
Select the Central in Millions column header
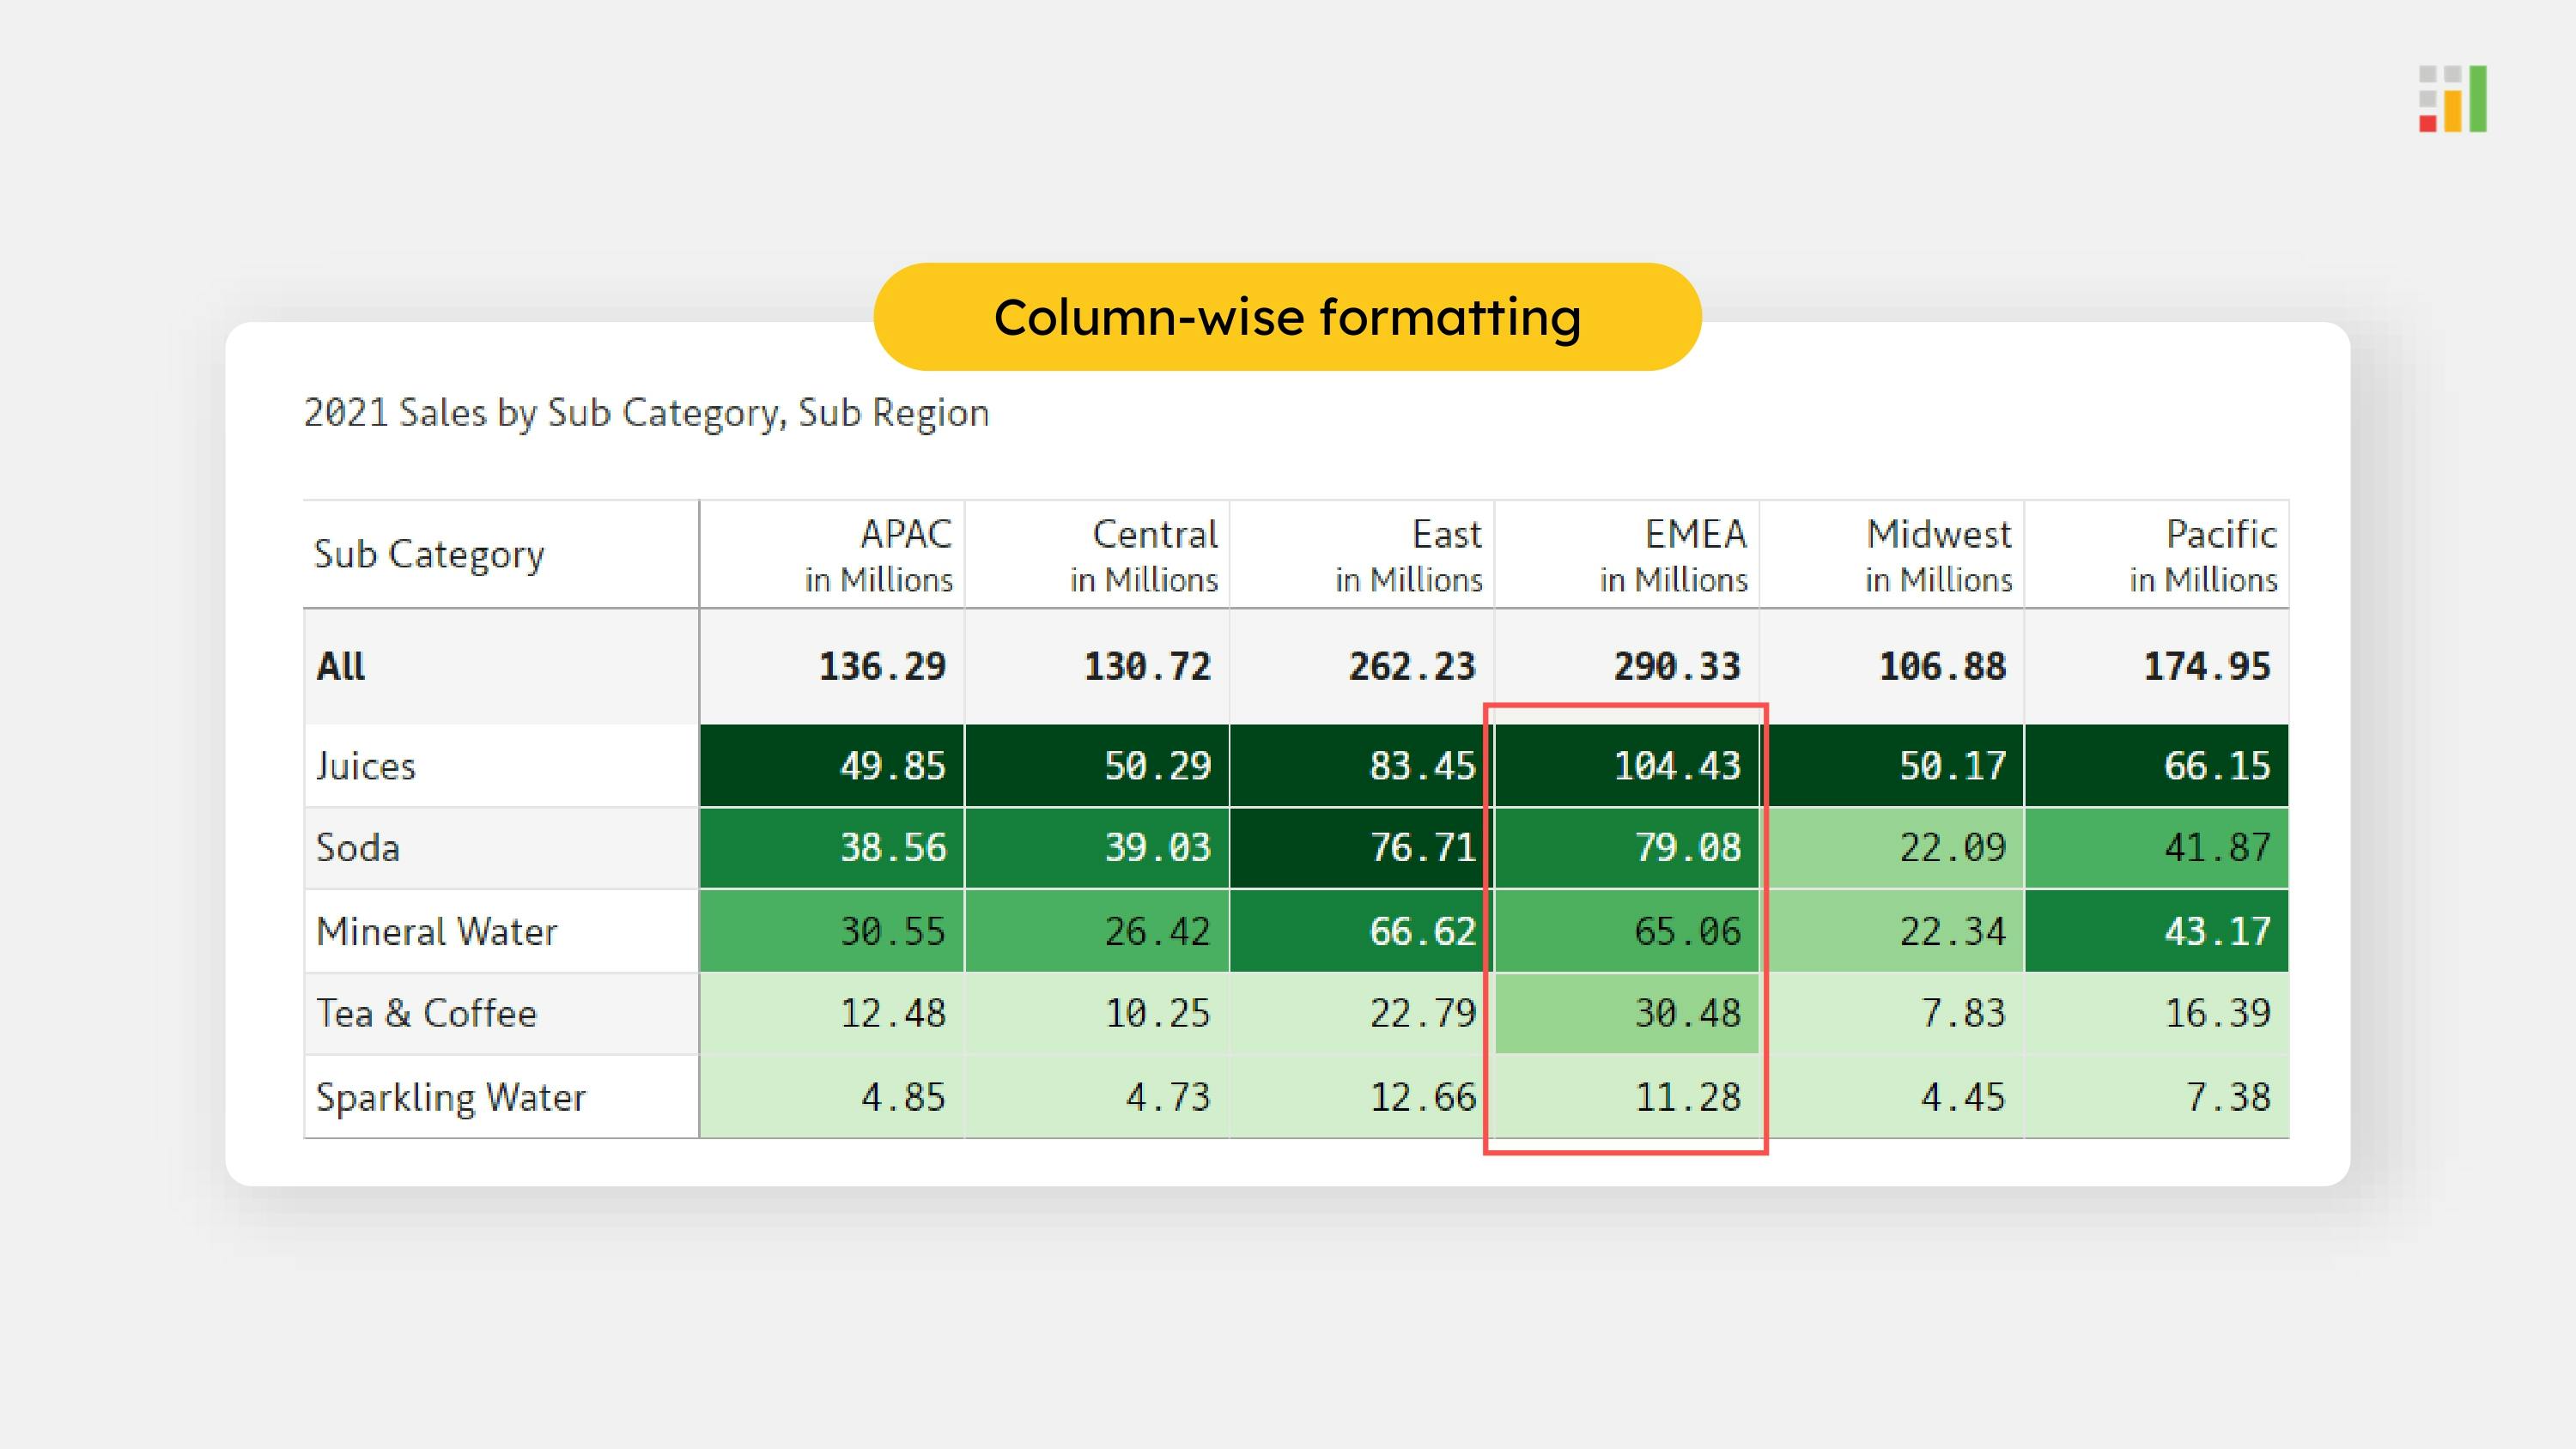[x=1143, y=555]
